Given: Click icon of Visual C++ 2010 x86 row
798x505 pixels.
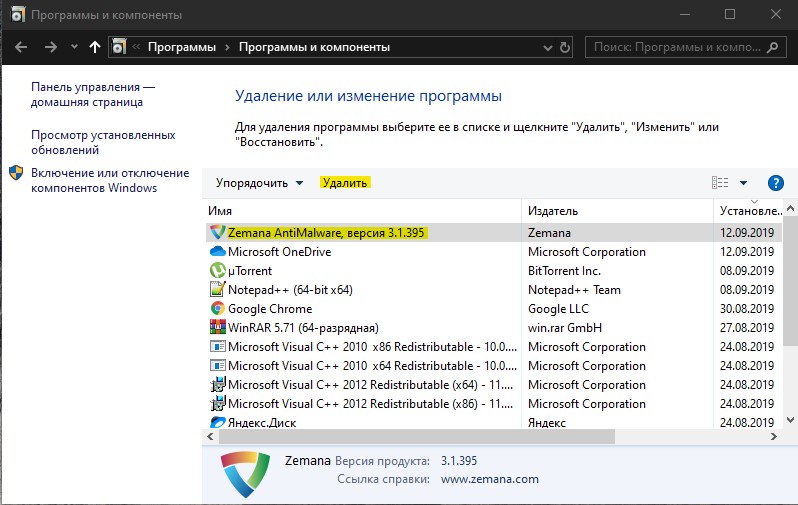Looking at the screenshot, I should point(218,347).
